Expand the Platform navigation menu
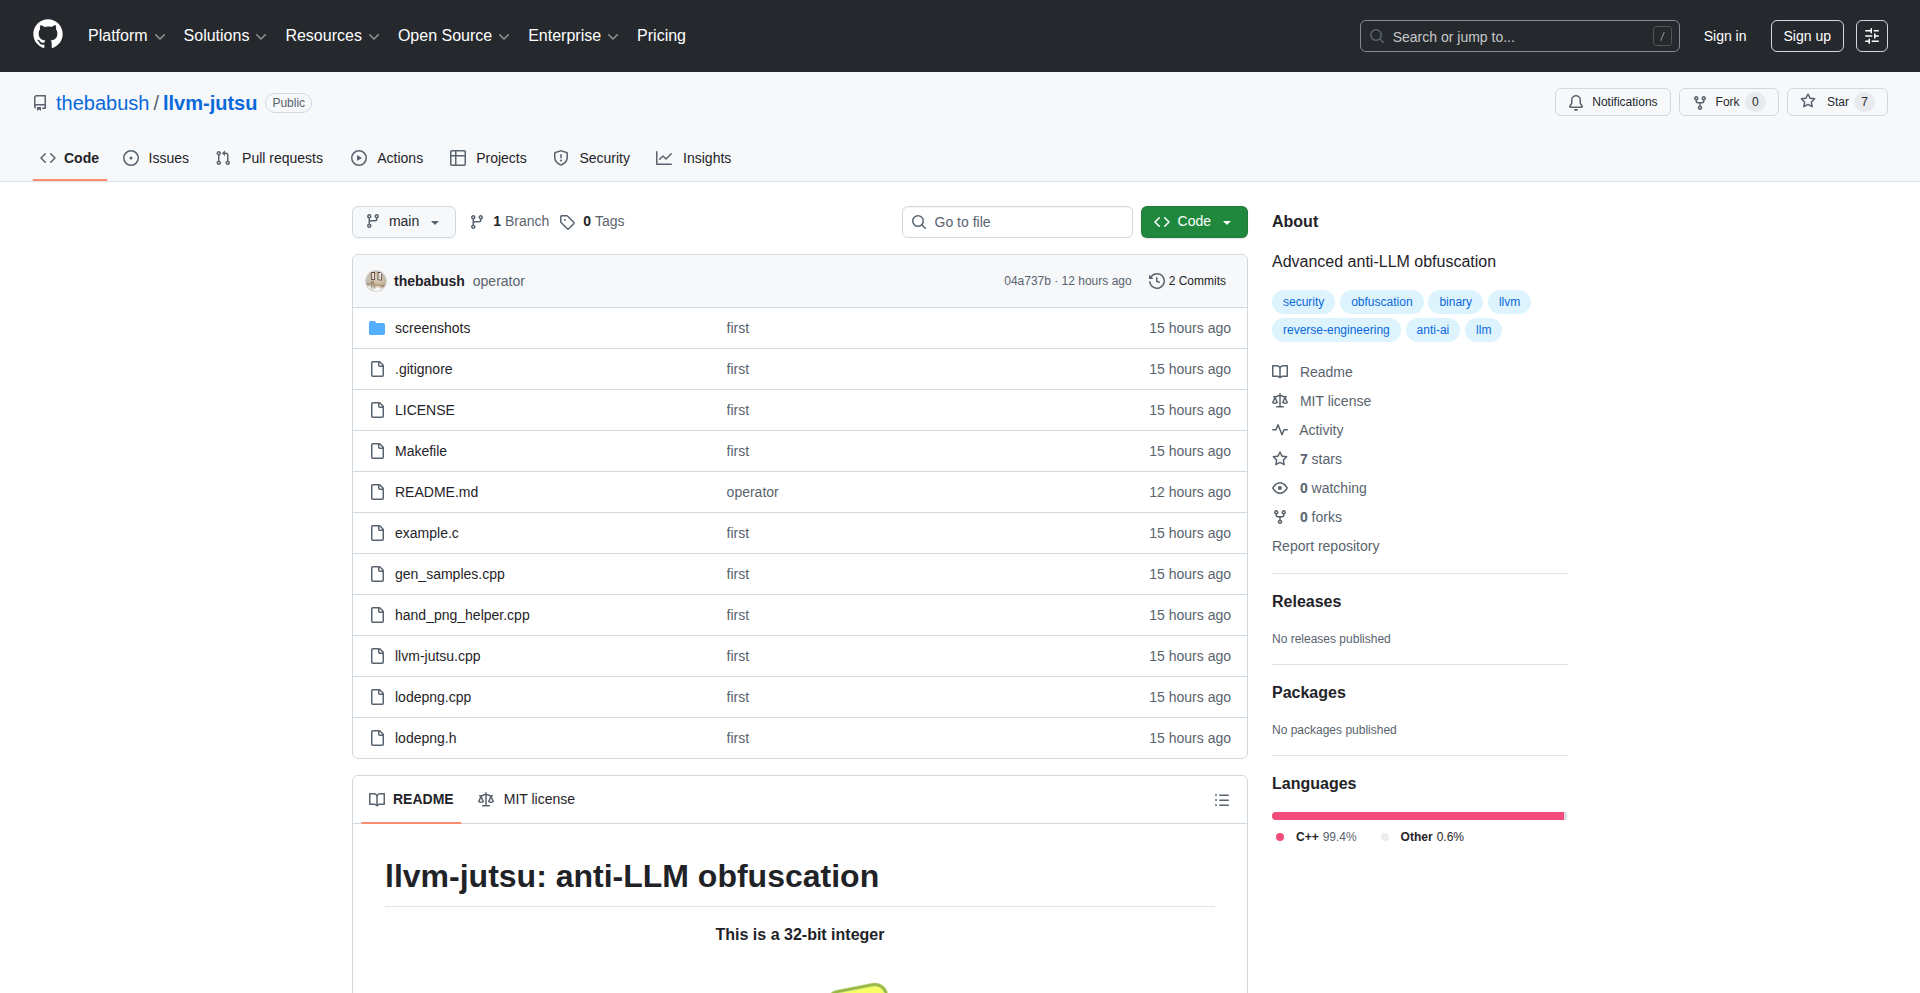The image size is (1920, 993). [126, 36]
